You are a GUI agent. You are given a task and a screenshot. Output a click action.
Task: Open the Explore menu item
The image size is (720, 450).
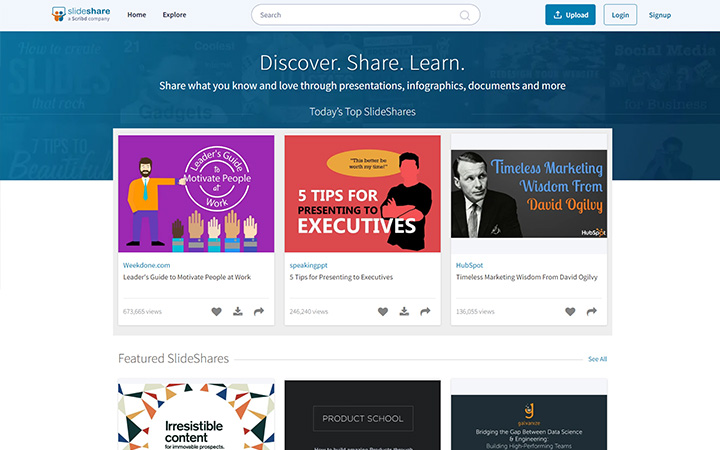pos(174,15)
